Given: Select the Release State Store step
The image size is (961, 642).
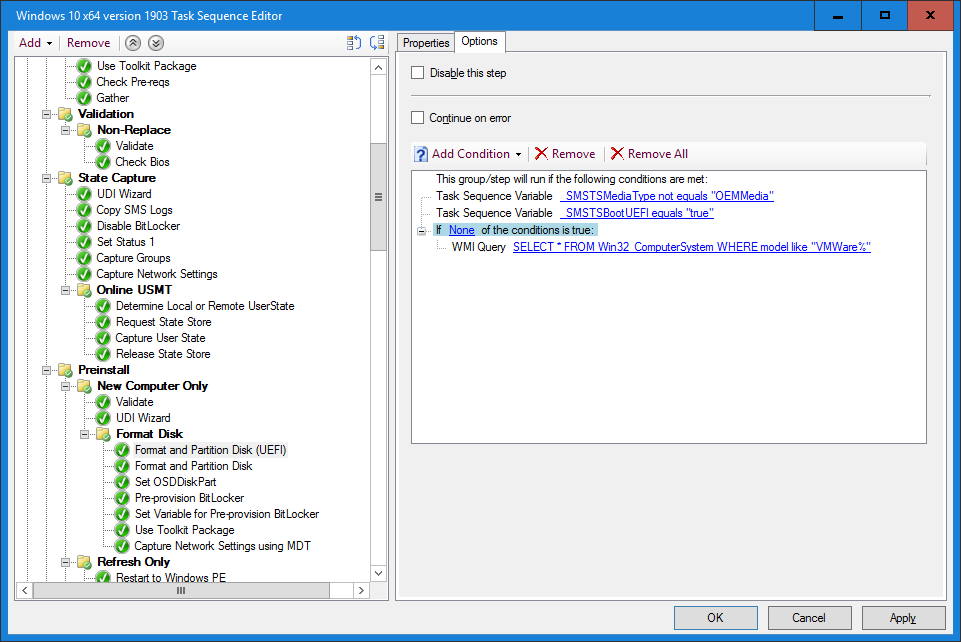Looking at the screenshot, I should [x=163, y=354].
